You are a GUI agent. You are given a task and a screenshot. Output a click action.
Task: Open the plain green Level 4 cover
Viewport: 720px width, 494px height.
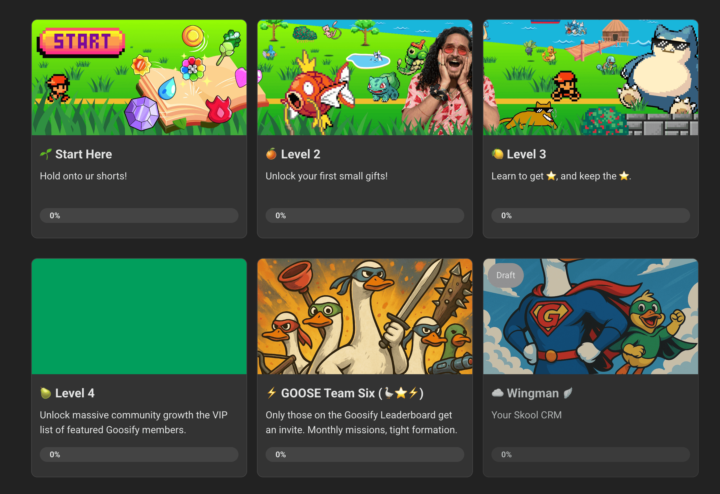click(x=139, y=316)
